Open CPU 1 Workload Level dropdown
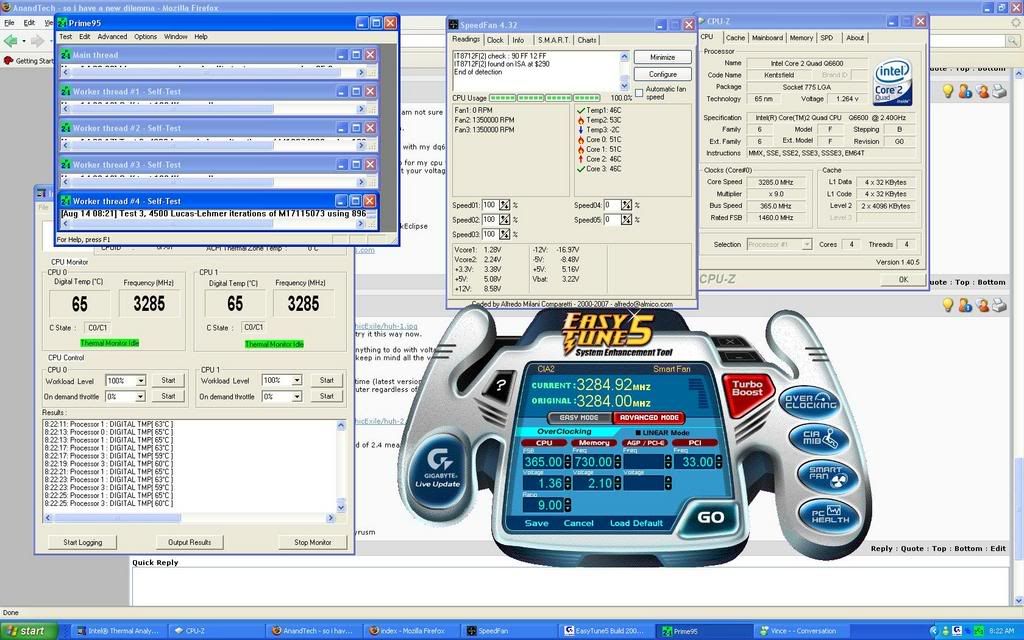This screenshot has width=1024, height=640. [x=296, y=380]
